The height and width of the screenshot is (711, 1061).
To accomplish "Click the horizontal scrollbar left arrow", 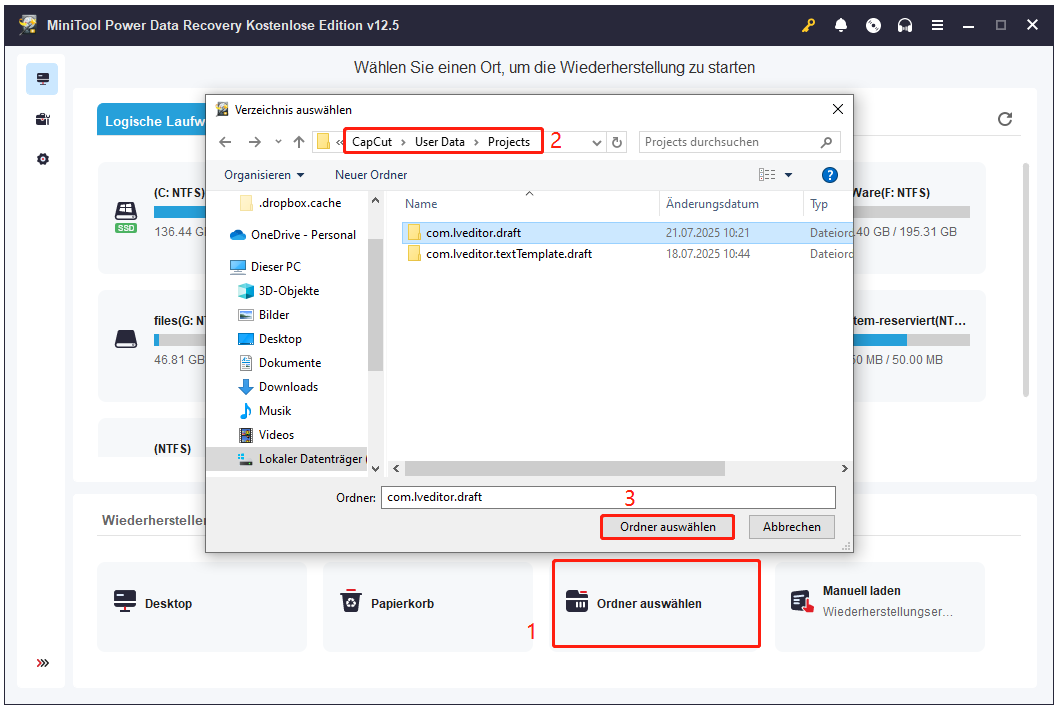I will (x=397, y=468).
